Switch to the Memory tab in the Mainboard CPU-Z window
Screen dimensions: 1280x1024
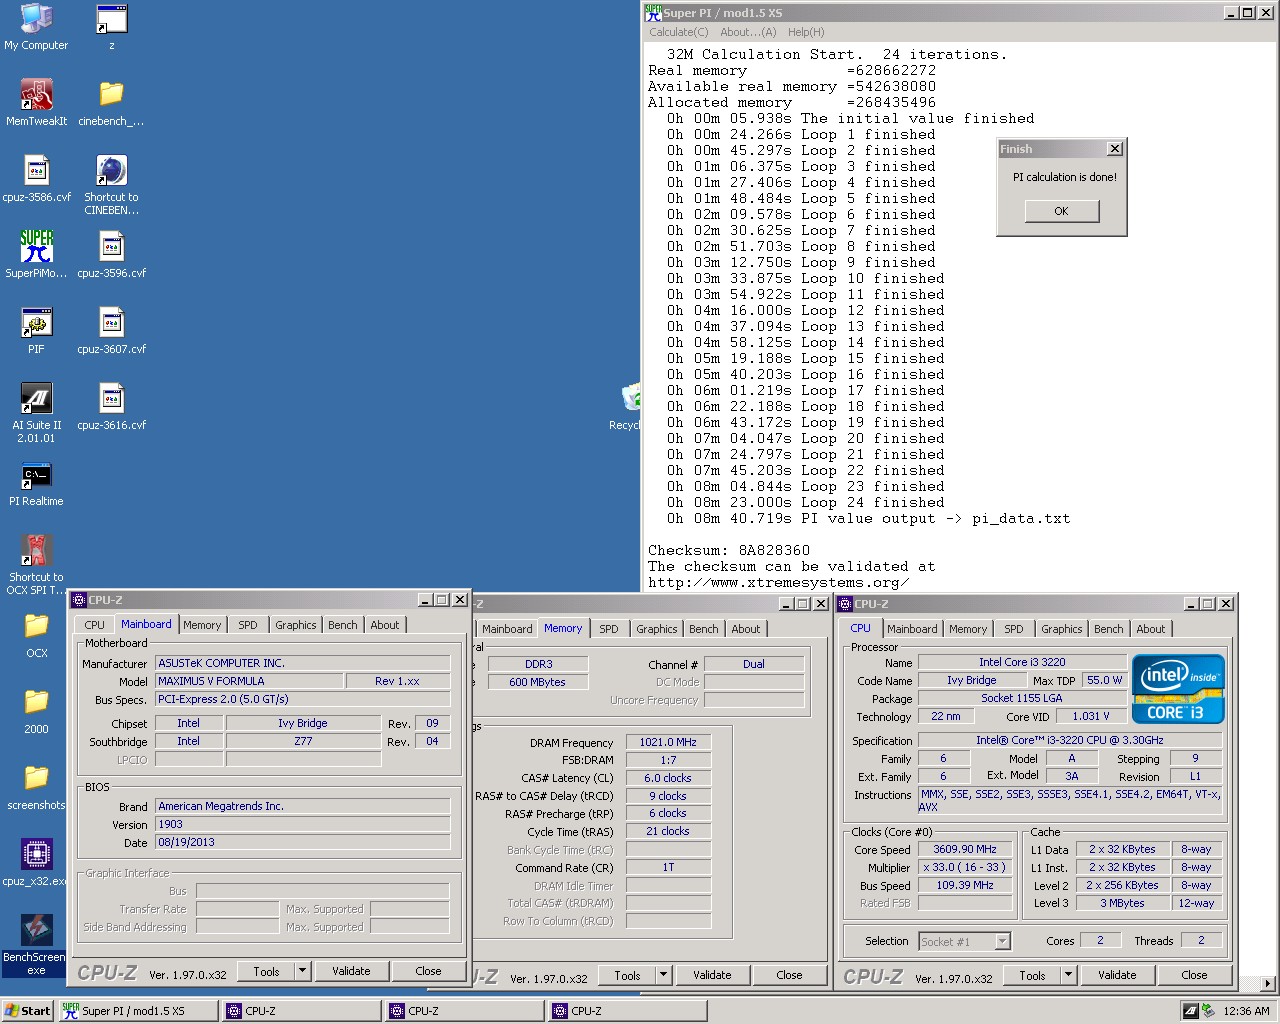pos(202,625)
